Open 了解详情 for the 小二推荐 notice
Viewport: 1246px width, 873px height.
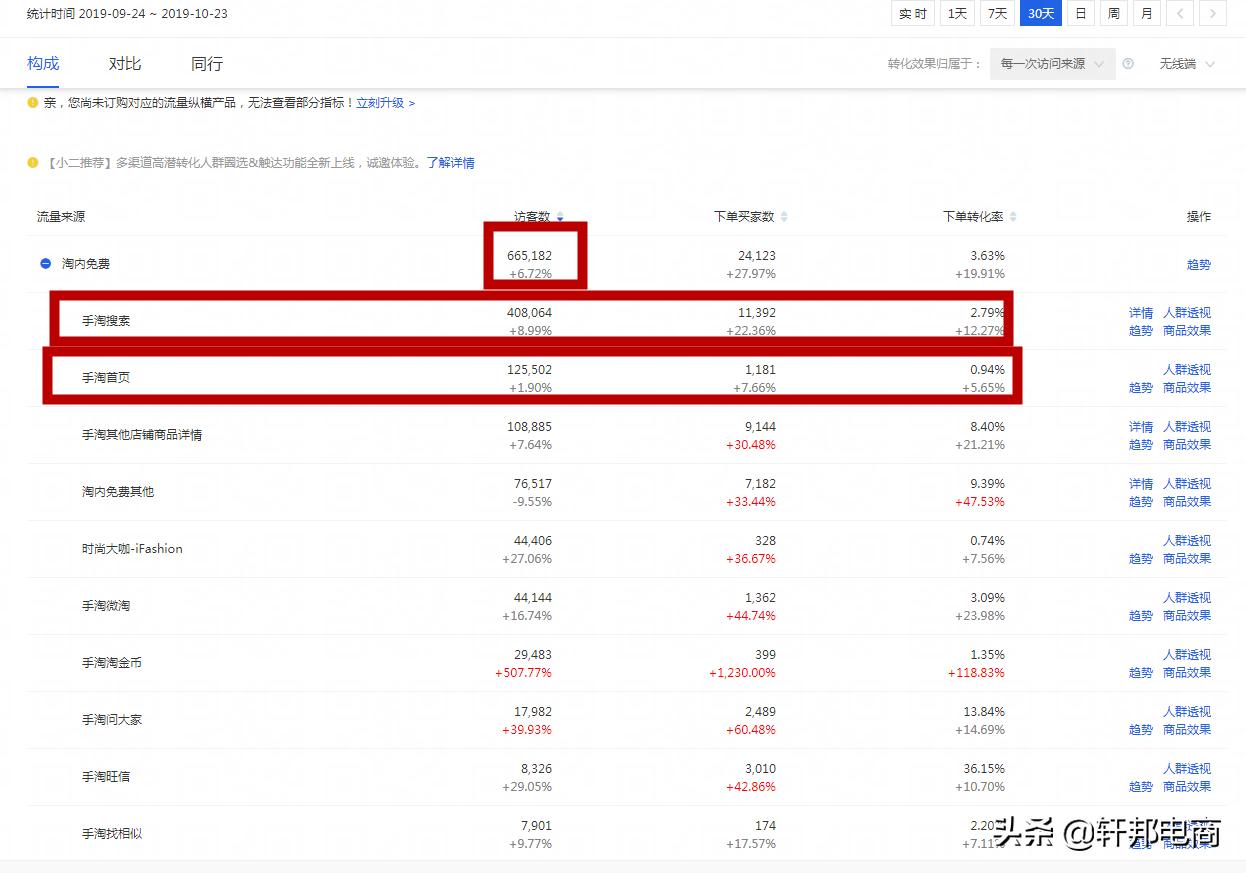click(450, 162)
